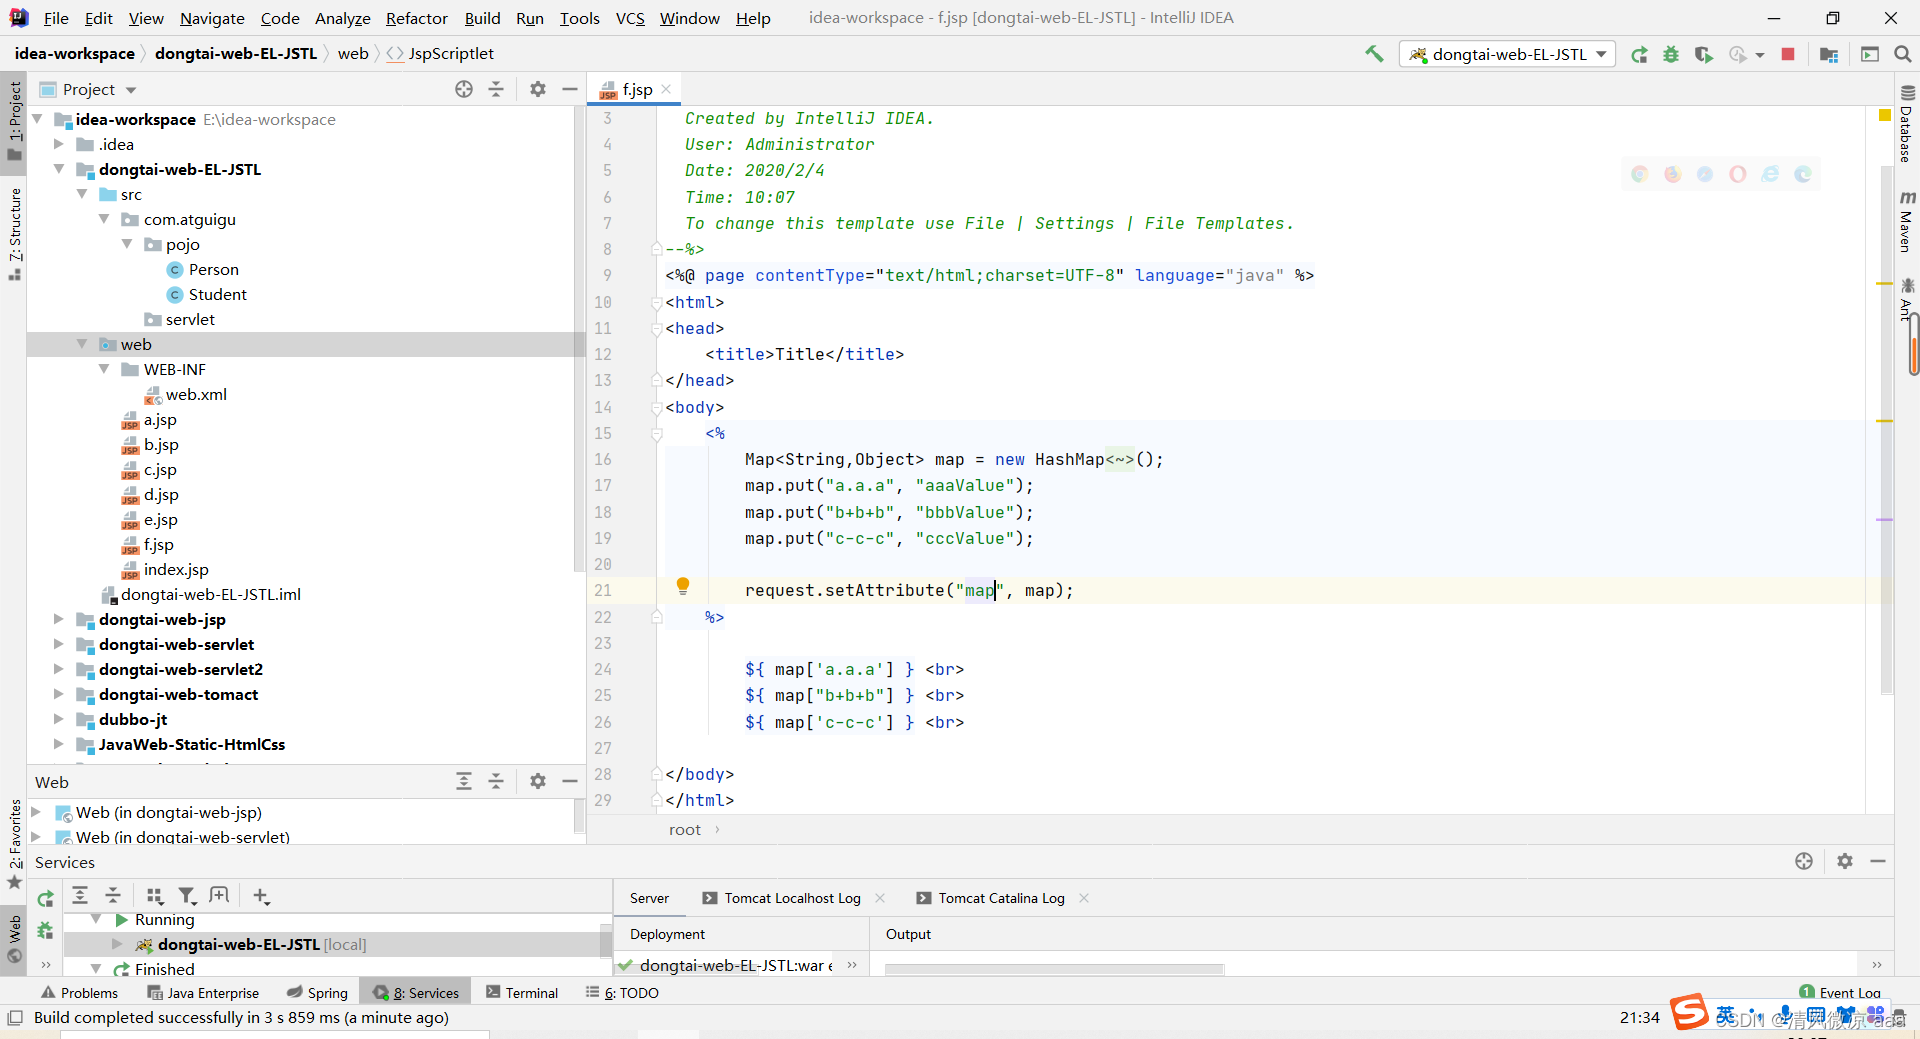Open Search Everywhere magnifier icon
This screenshot has height=1039, width=1920.
(1903, 54)
